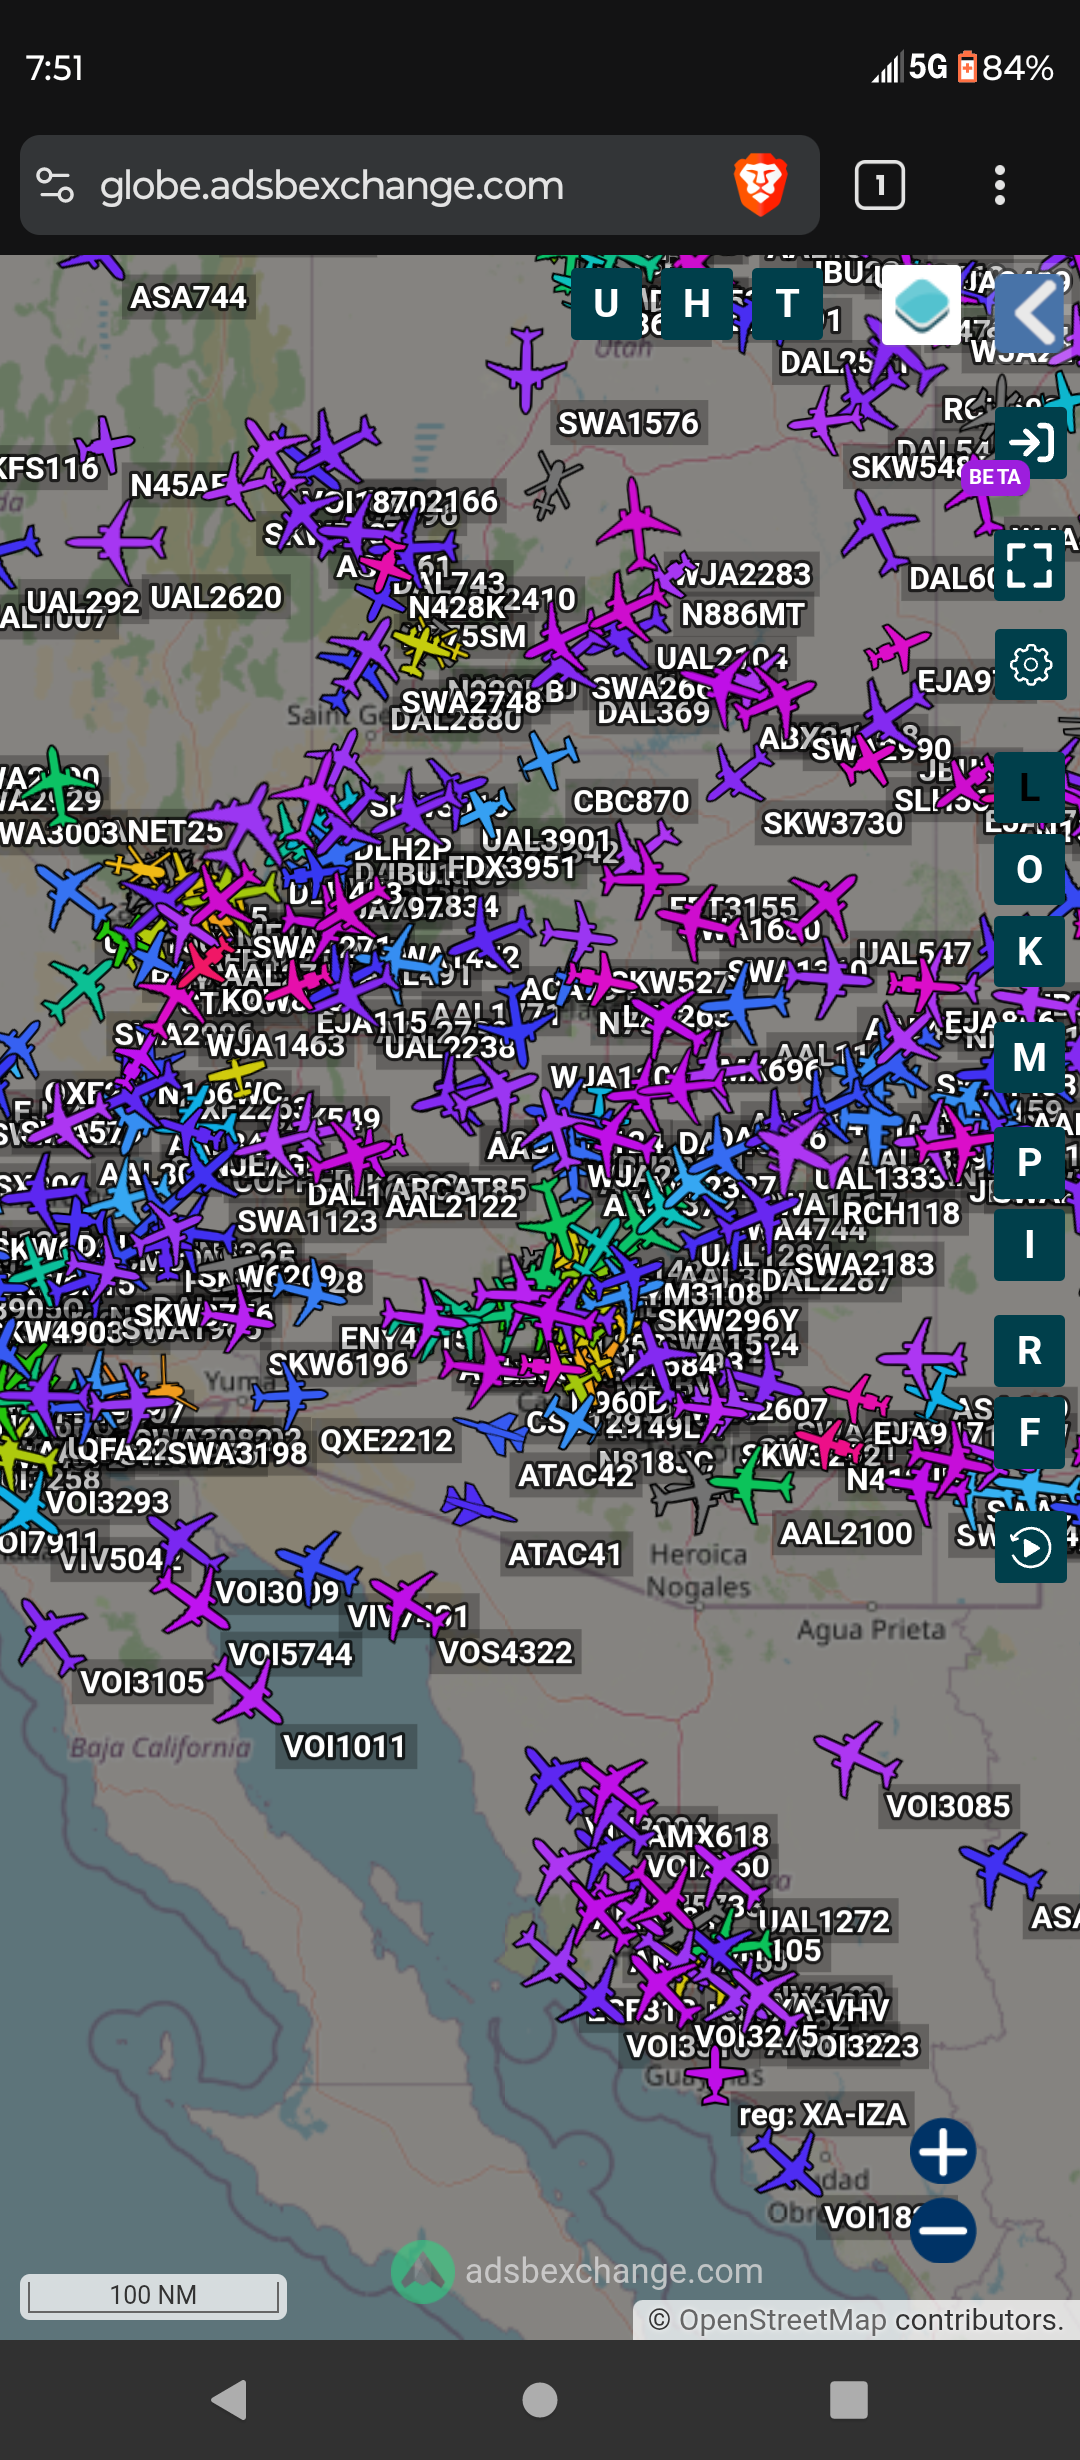Select flight label CBC870
Image resolution: width=1080 pixels, height=2460 pixels.
pyautogui.click(x=631, y=801)
